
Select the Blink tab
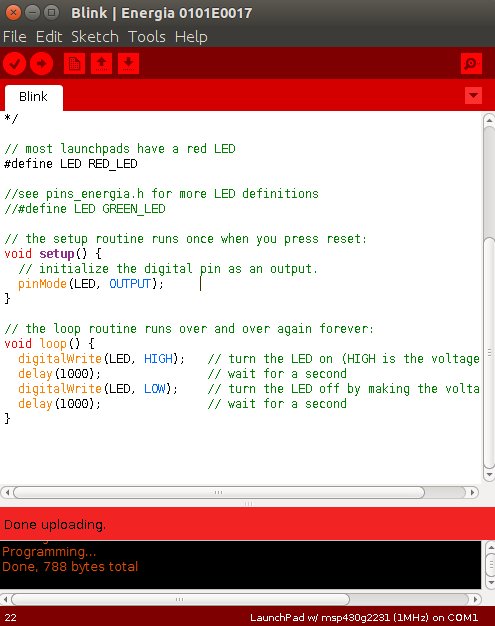point(34,97)
